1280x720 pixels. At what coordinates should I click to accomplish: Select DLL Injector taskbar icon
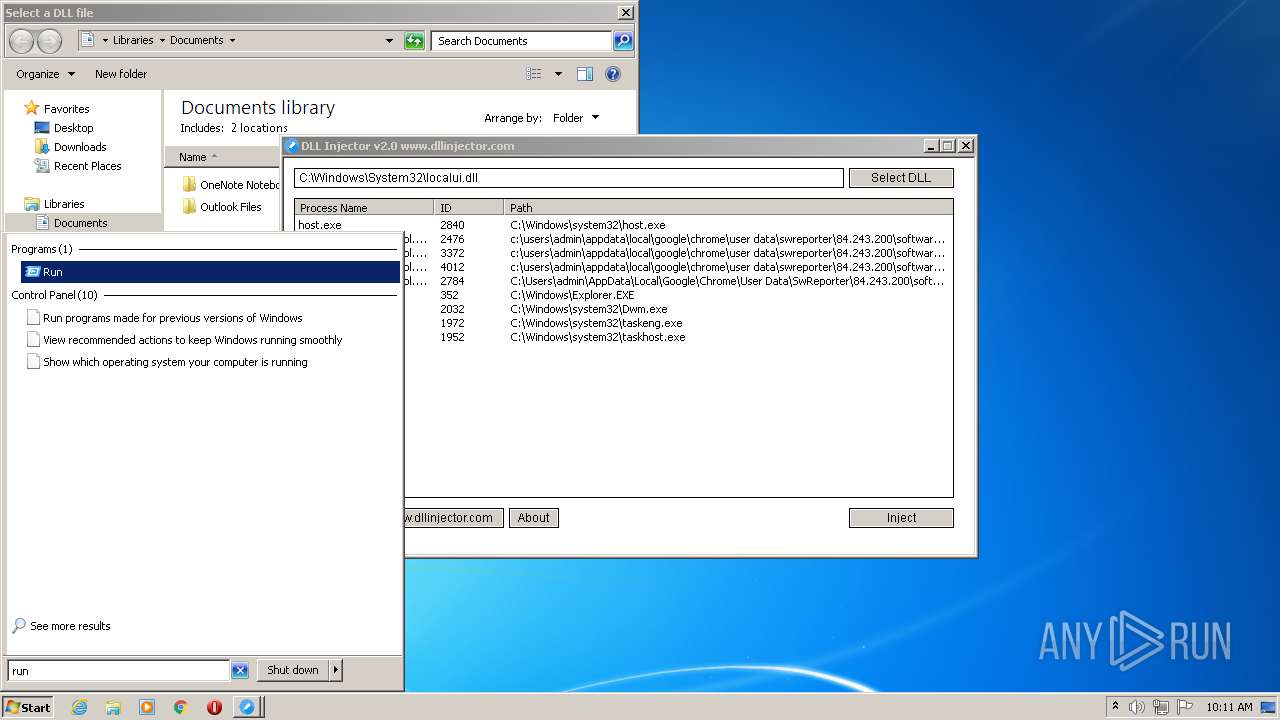click(x=247, y=707)
